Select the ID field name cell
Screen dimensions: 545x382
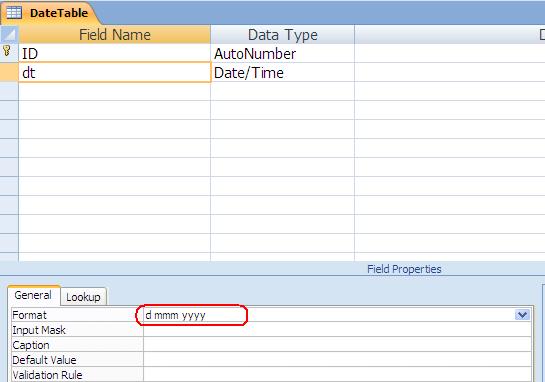point(115,54)
